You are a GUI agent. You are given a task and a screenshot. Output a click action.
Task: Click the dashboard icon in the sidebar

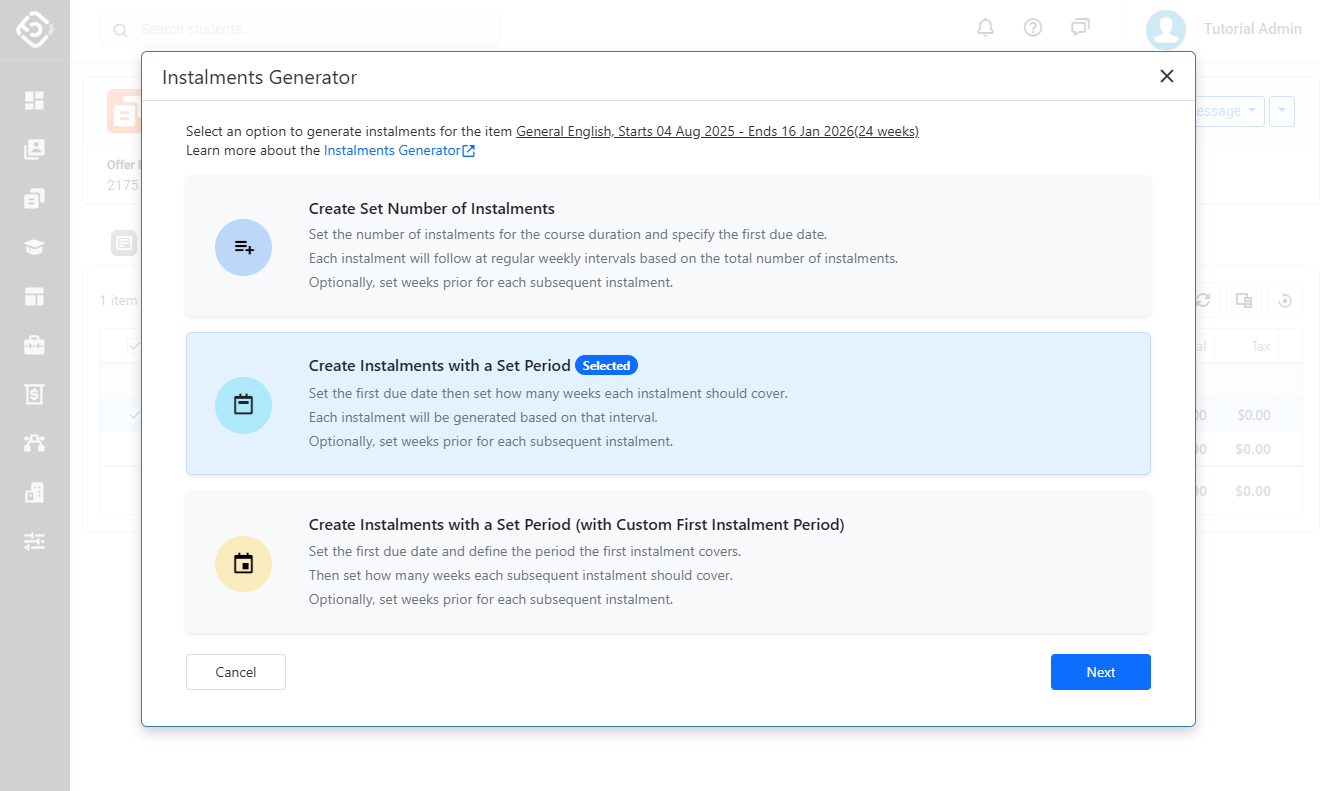coord(35,100)
